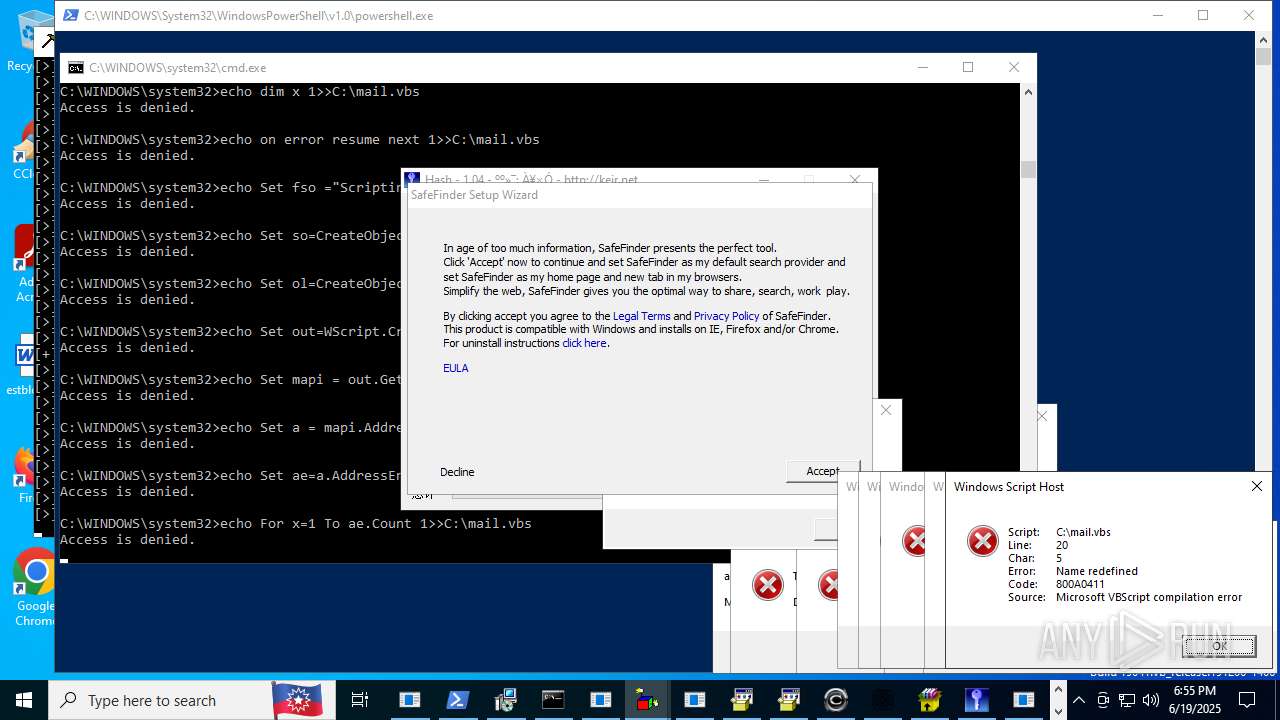Image resolution: width=1280 pixels, height=720 pixels.
Task: Open Task View from the taskbar
Action: pos(360,700)
